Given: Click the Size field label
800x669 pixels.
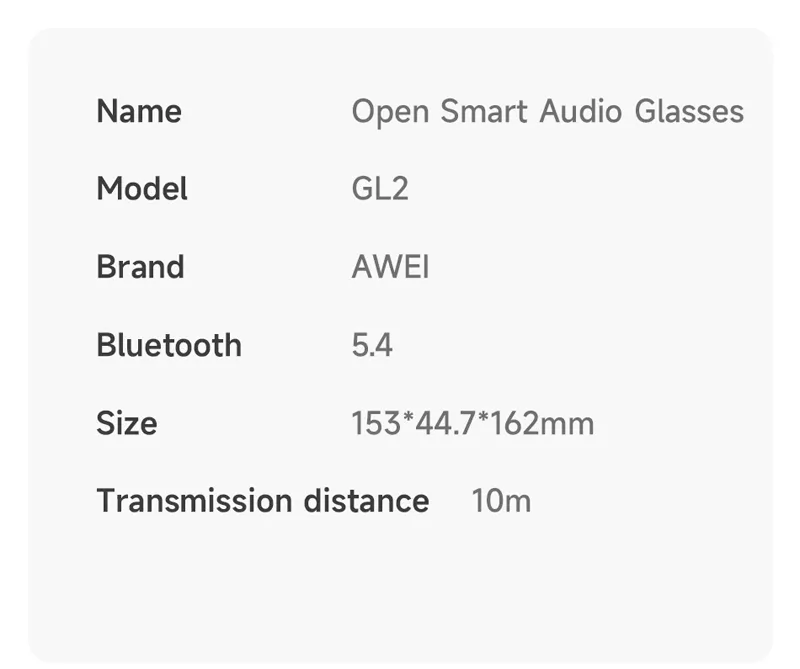Looking at the screenshot, I should [127, 423].
